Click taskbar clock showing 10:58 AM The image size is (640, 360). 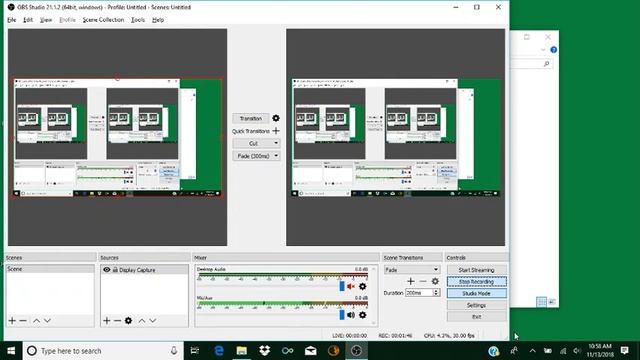(x=600, y=351)
